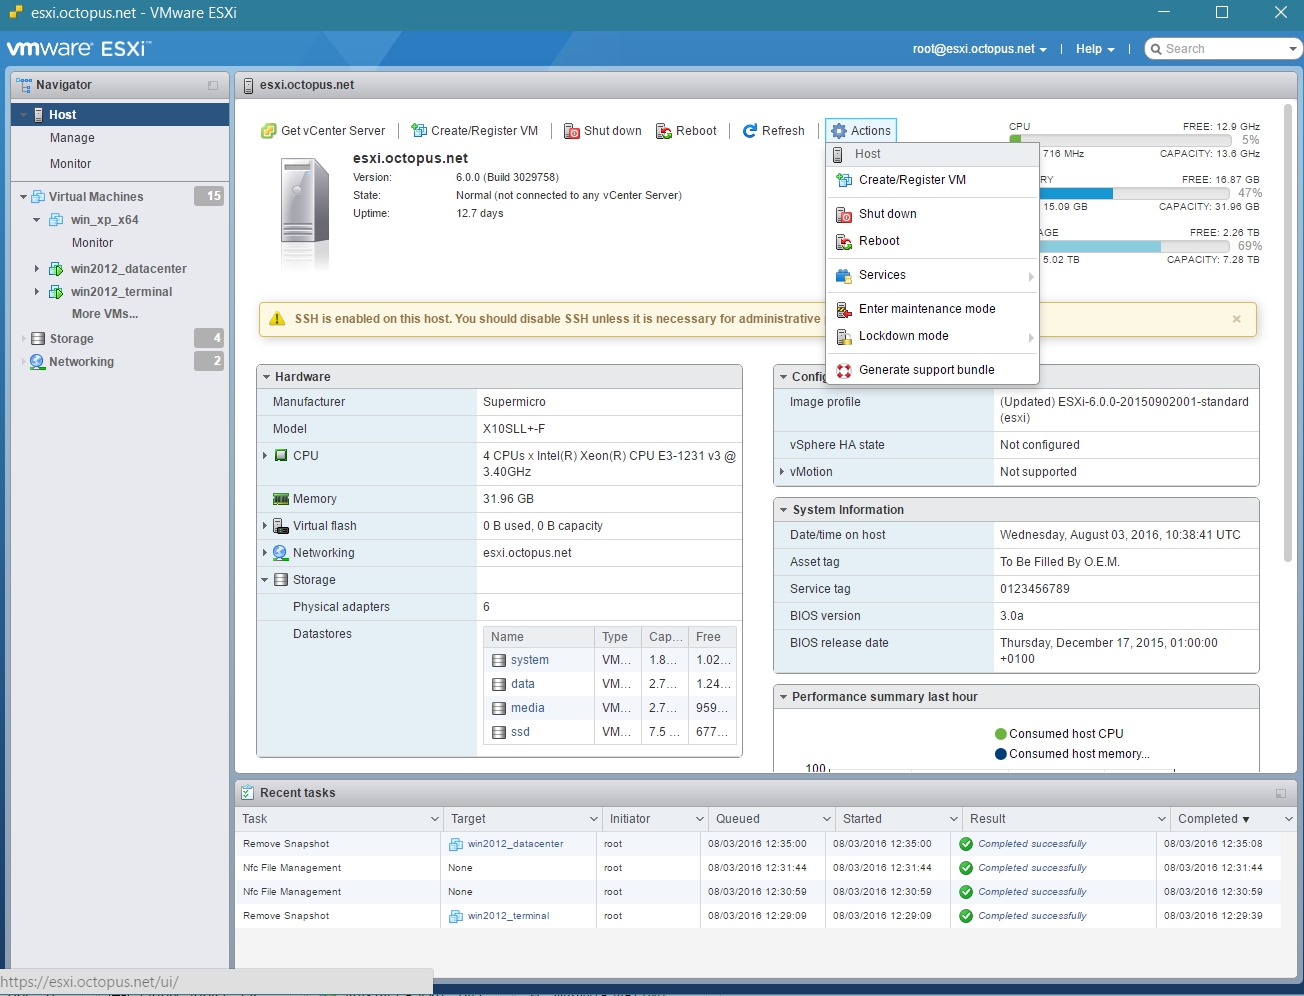Click the VMware ESXi logo
The height and width of the screenshot is (996, 1304).
click(75, 47)
